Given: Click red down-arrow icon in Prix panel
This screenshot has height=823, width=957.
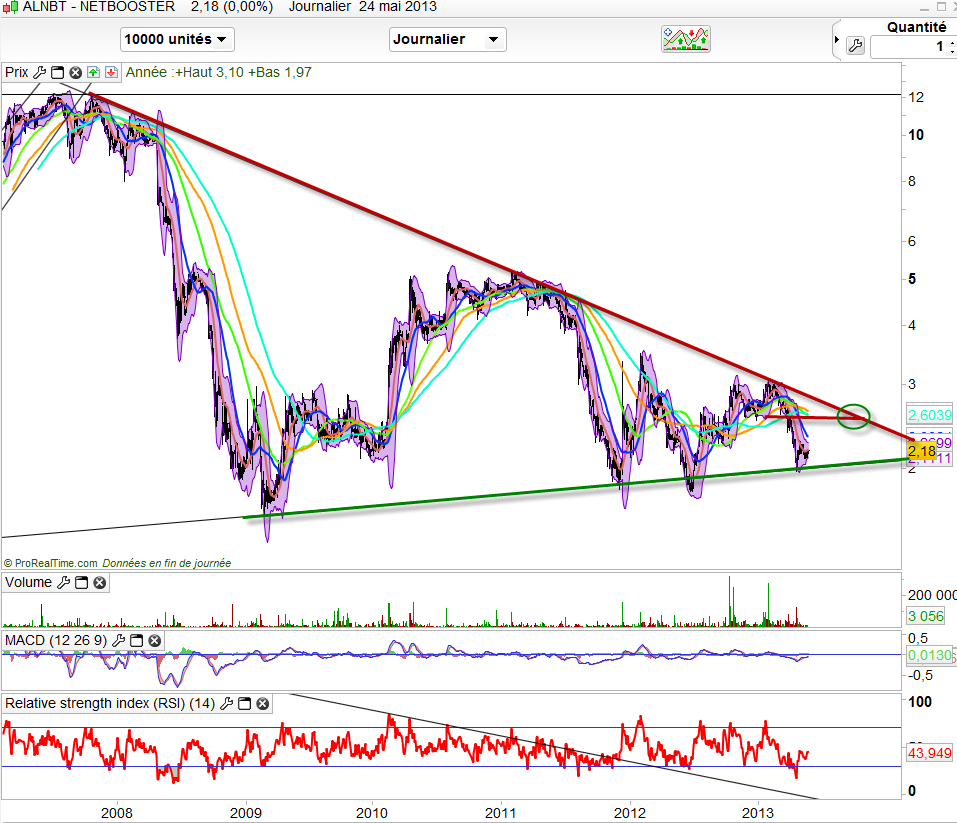Looking at the screenshot, I should [x=110, y=72].
